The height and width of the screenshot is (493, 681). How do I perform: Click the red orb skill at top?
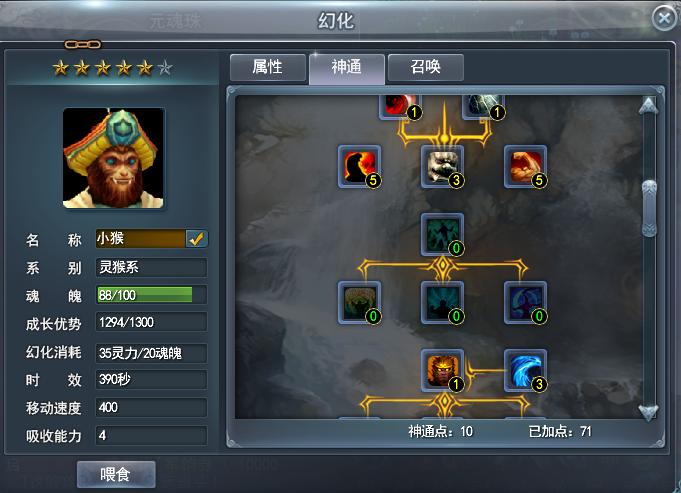tap(400, 107)
